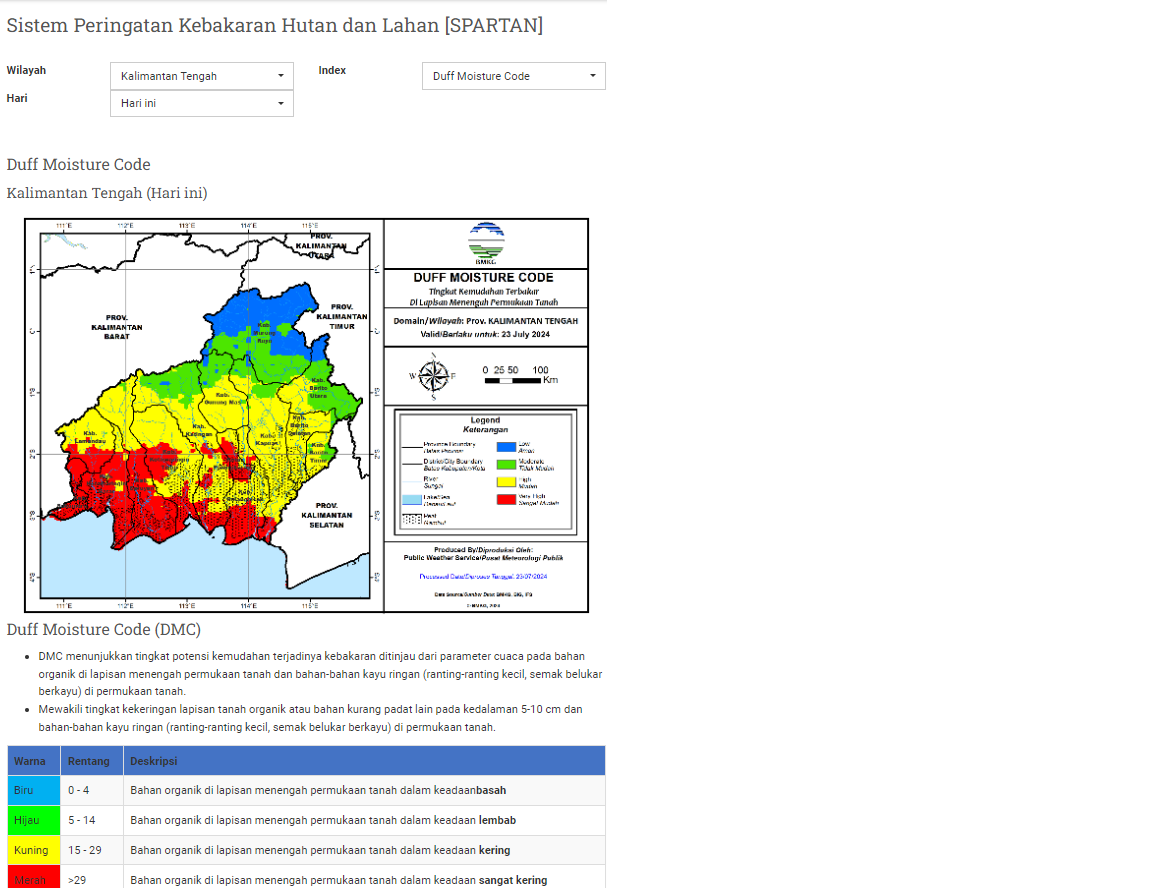Click the blue Low legend swatch on map

[506, 447]
